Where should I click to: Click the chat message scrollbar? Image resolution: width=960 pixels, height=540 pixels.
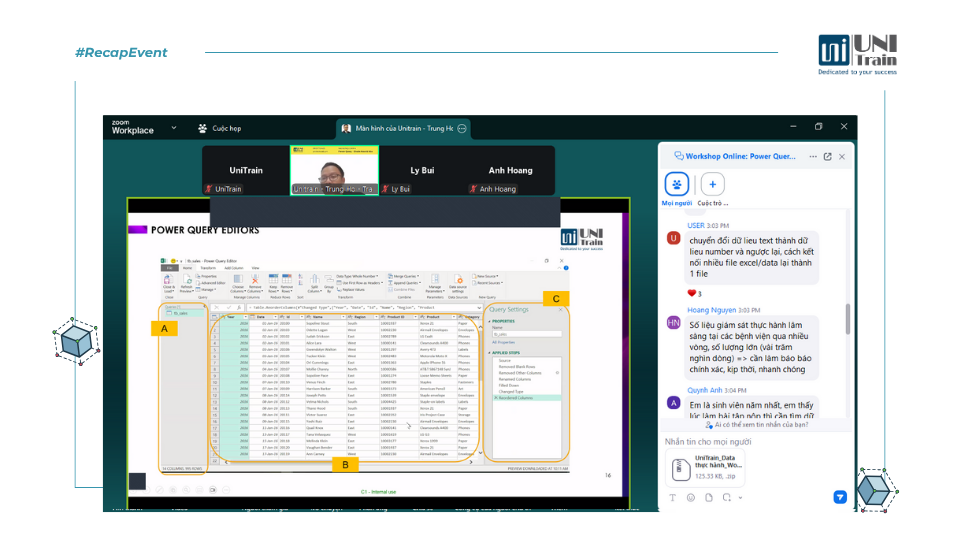[848, 319]
